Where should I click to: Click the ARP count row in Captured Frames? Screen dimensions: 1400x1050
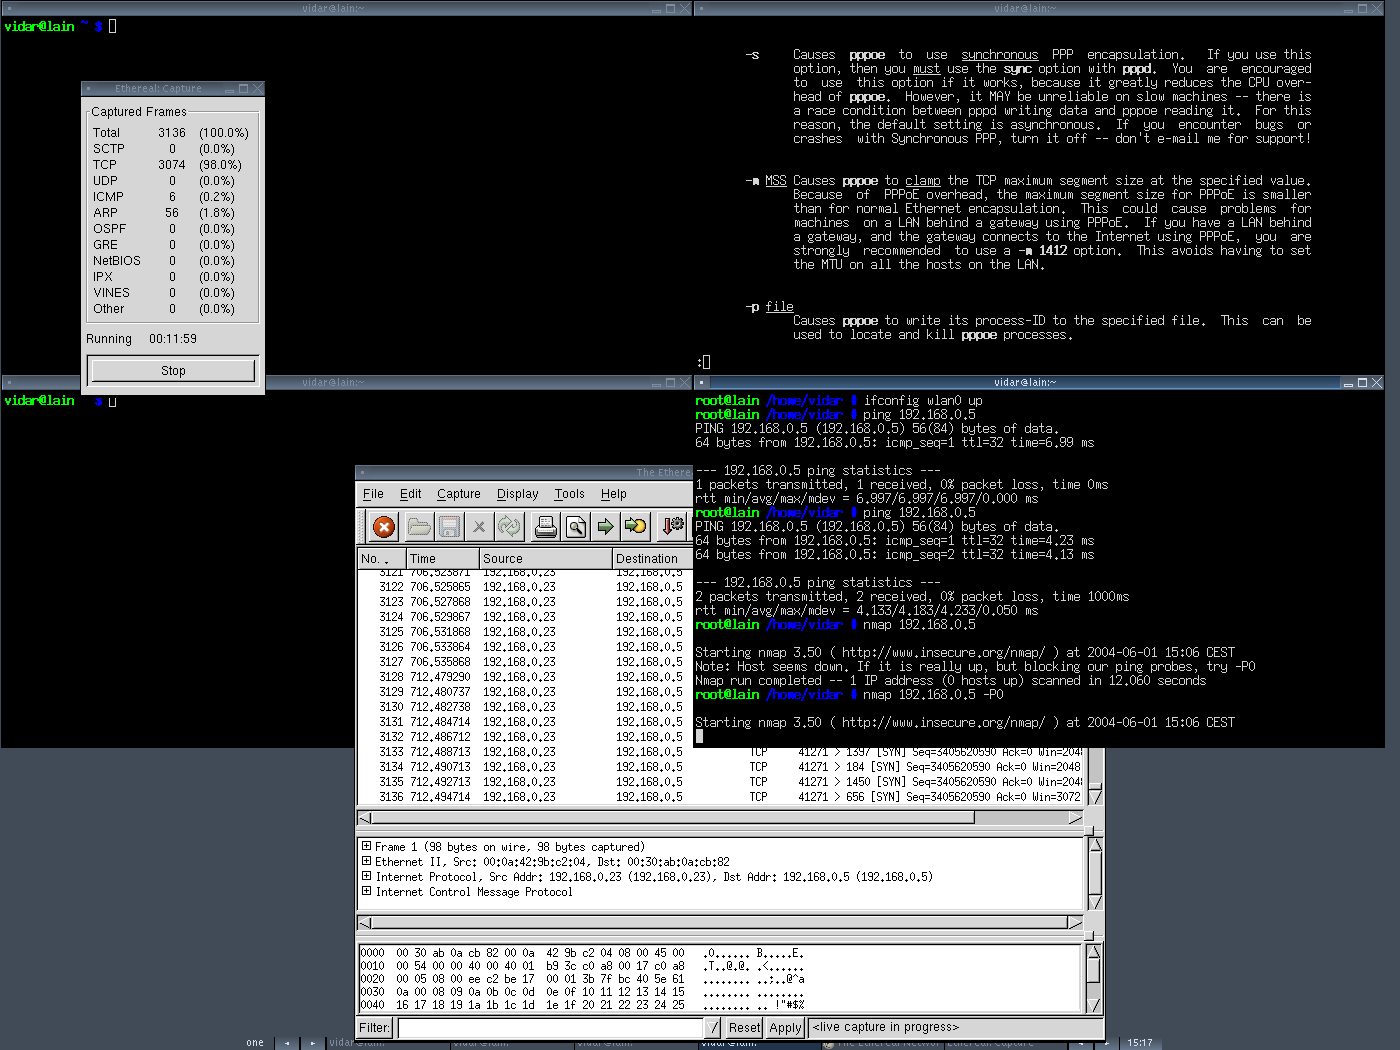[168, 213]
